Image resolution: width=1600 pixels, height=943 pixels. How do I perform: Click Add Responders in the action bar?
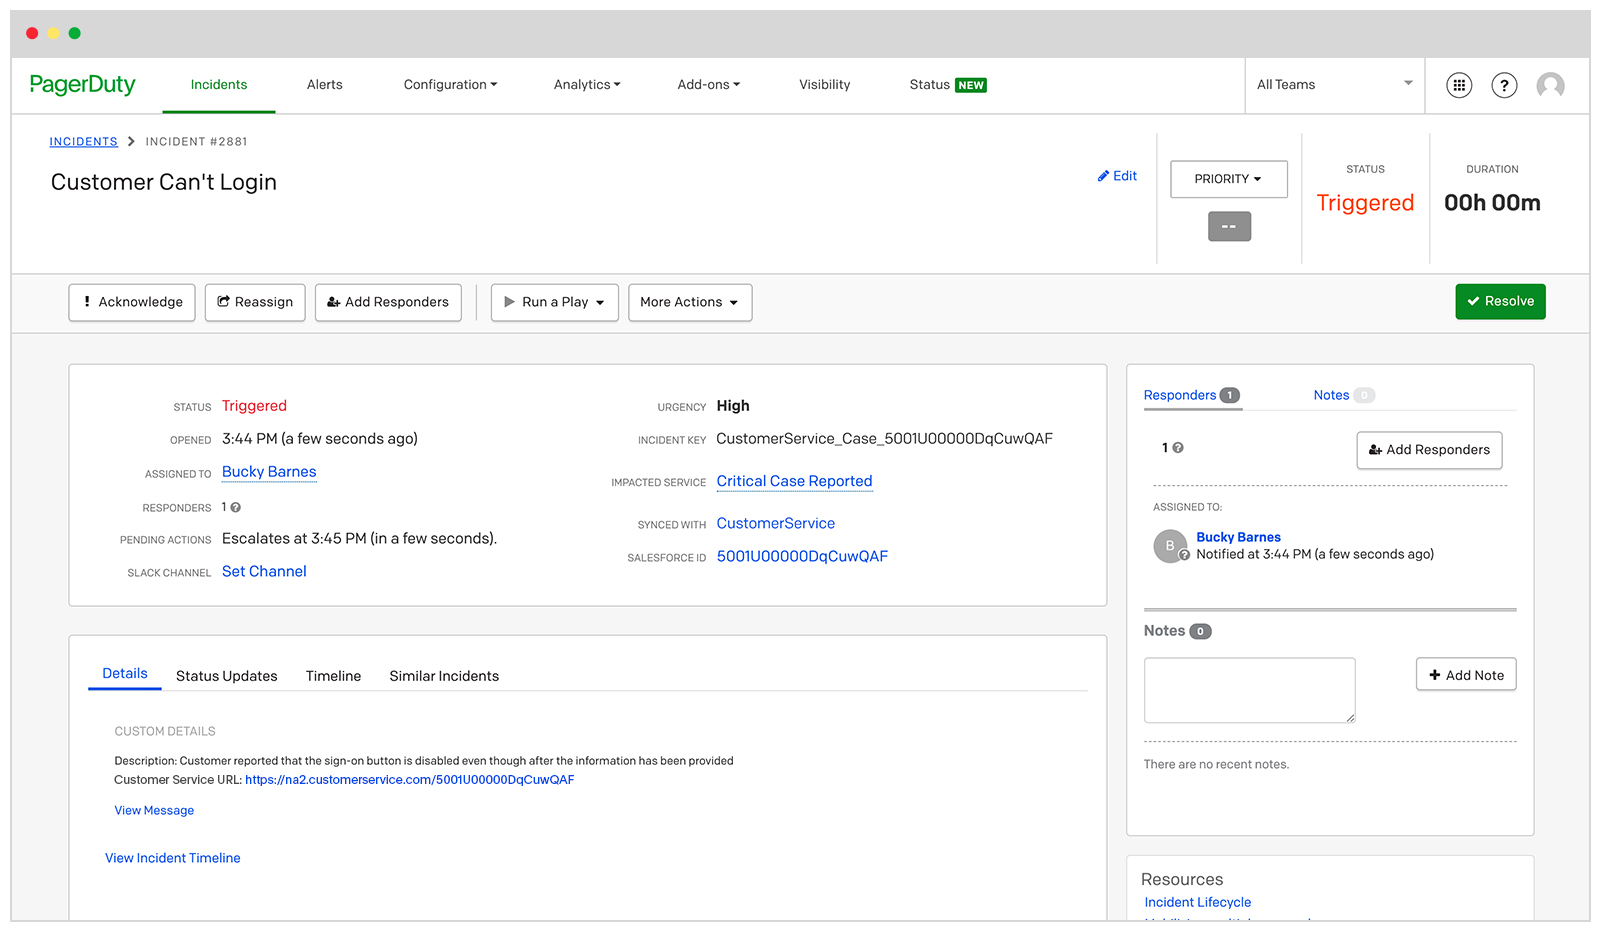coord(388,302)
